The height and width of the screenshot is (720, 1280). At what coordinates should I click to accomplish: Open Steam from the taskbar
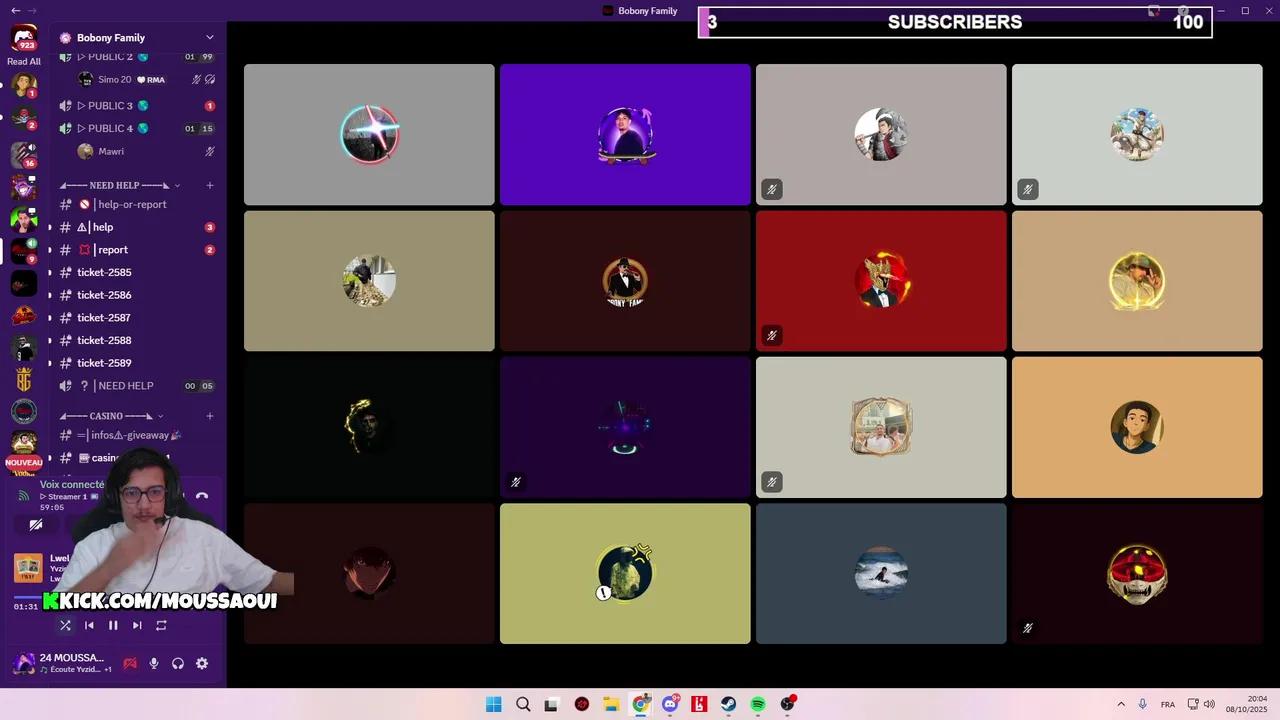point(729,704)
